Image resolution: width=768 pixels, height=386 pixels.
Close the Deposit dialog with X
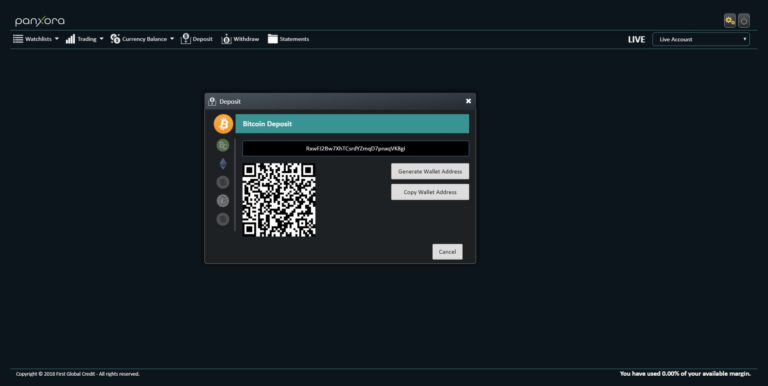[468, 101]
